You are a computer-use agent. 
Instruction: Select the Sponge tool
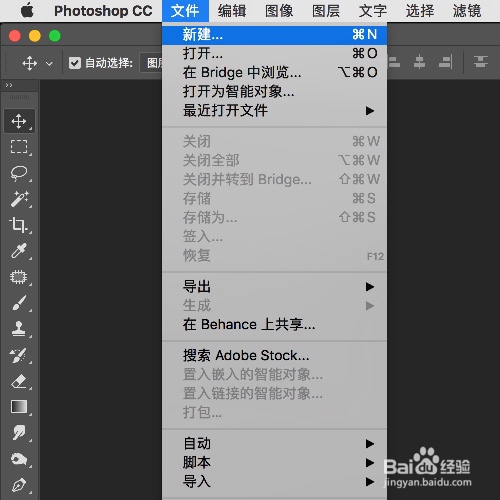pyautogui.click(x=19, y=459)
